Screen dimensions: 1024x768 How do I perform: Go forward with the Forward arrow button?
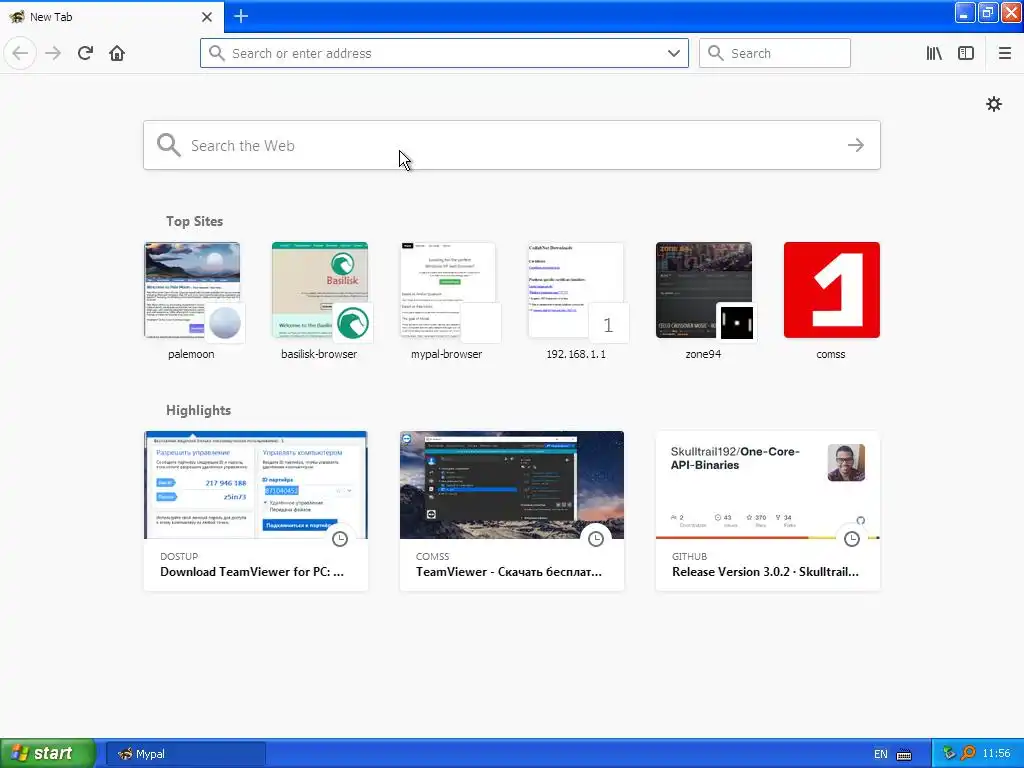[x=53, y=53]
